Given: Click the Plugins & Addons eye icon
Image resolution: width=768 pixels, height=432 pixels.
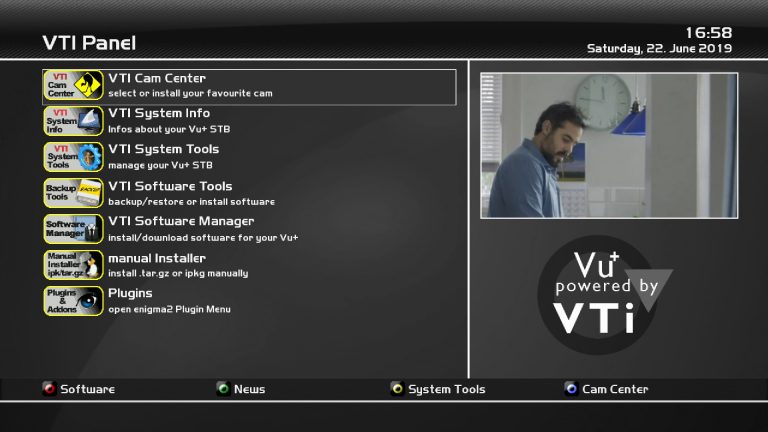Looking at the screenshot, I should 74,301.
